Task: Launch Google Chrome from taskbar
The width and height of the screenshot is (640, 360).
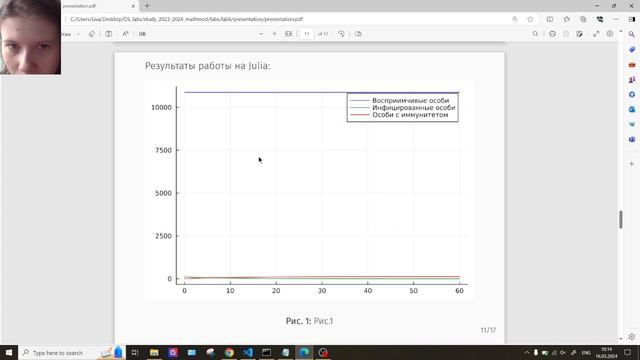Action: [x=229, y=352]
